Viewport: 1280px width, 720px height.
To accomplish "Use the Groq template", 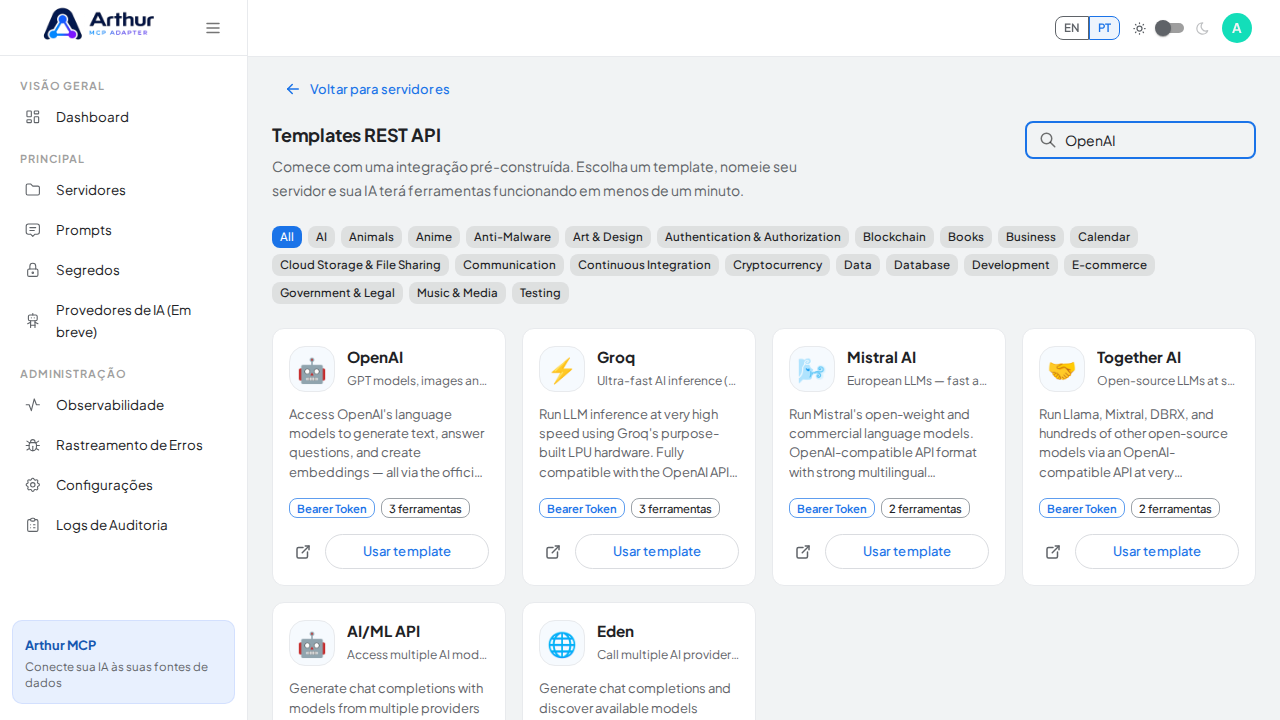I will point(657,552).
